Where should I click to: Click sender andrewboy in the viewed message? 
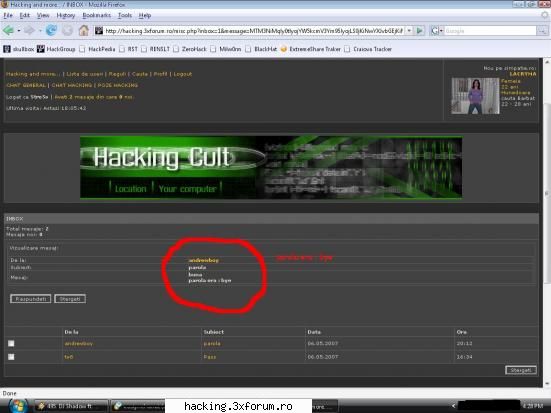pos(203,260)
